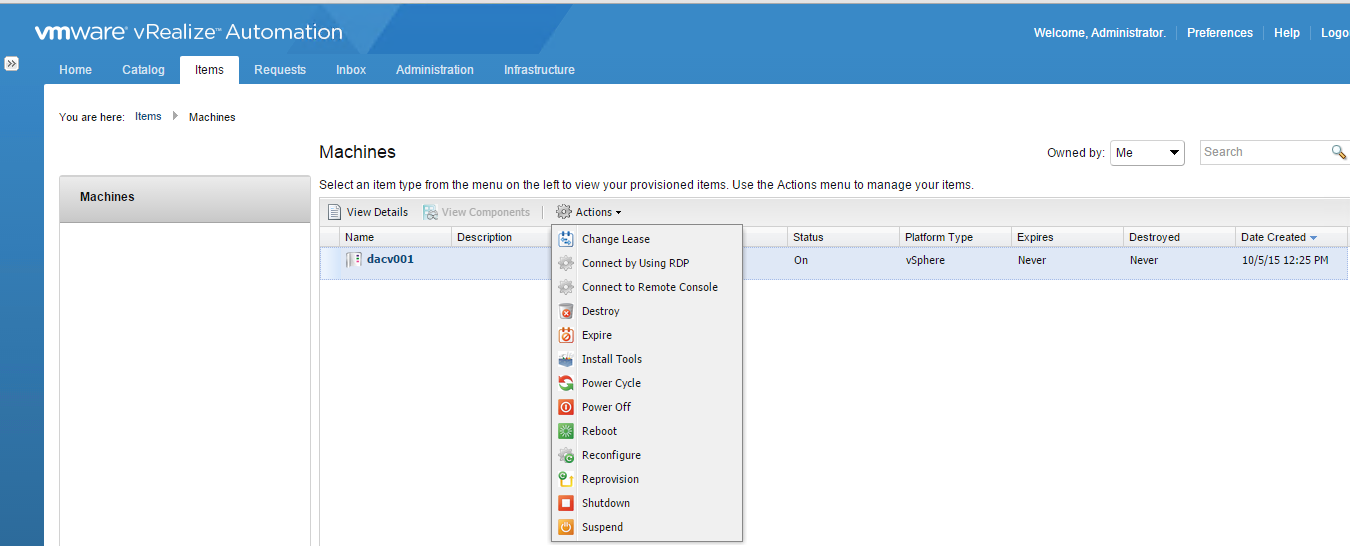
Task: Click the Expire icon in Actions menu
Action: 566,335
